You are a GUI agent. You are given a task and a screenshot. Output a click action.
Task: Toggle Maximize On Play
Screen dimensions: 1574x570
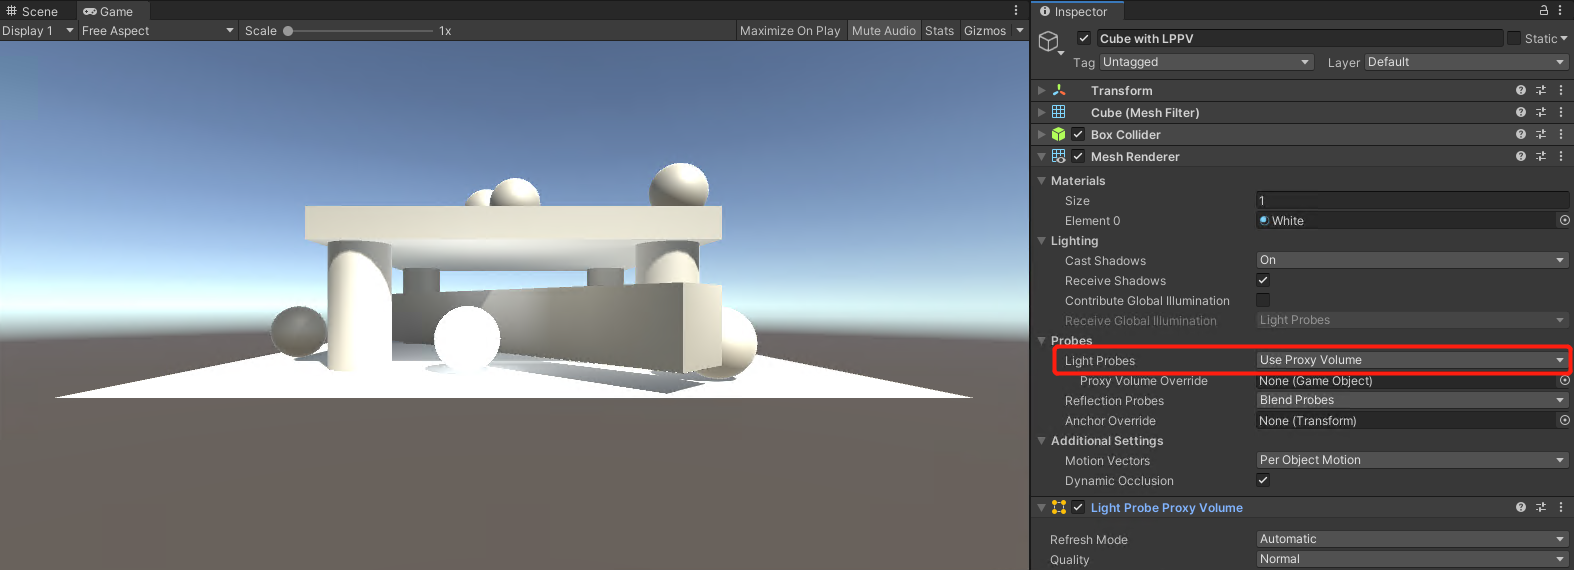pyautogui.click(x=790, y=31)
